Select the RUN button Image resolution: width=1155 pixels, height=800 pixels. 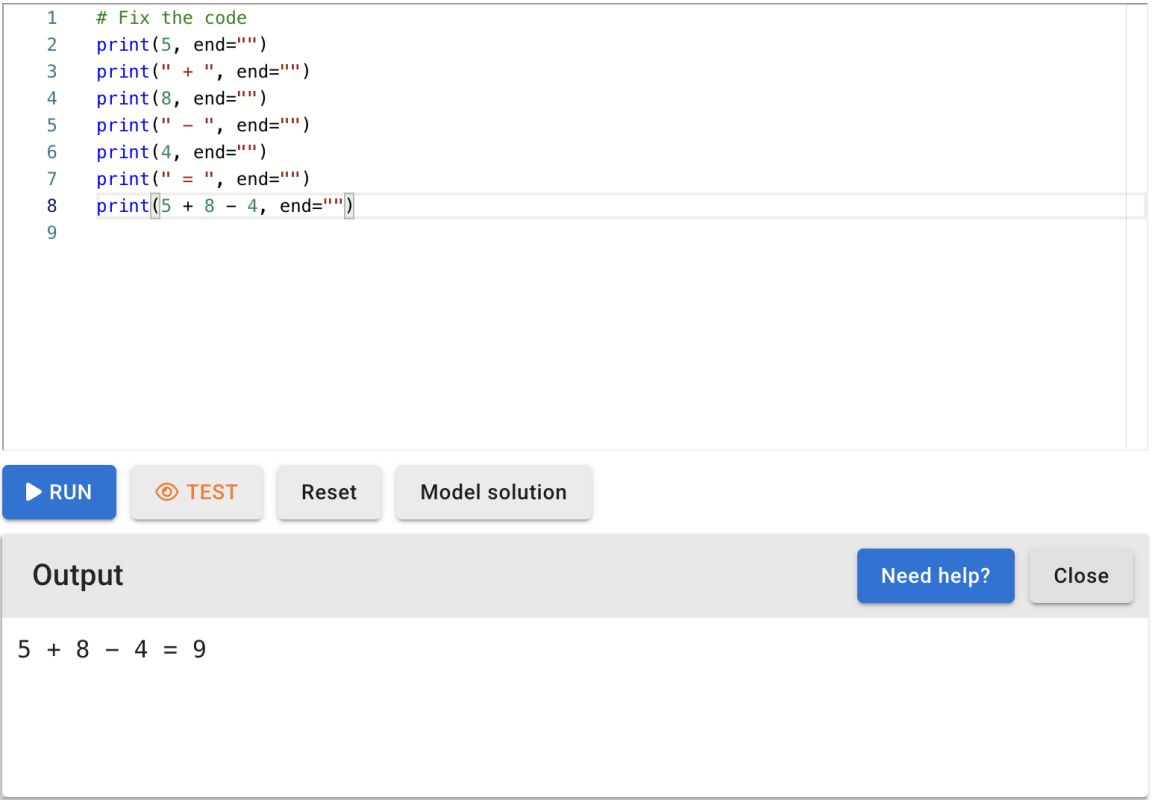point(59,492)
